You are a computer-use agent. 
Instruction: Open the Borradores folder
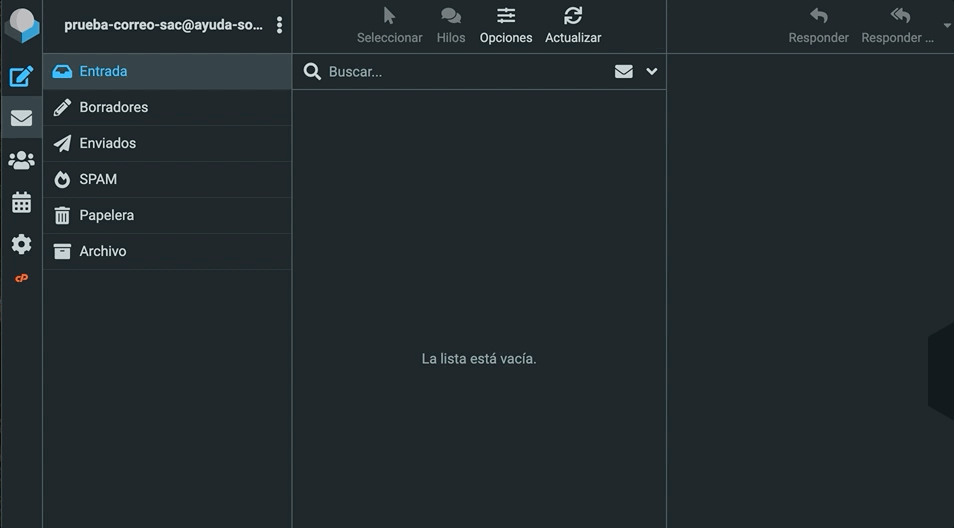(167, 107)
